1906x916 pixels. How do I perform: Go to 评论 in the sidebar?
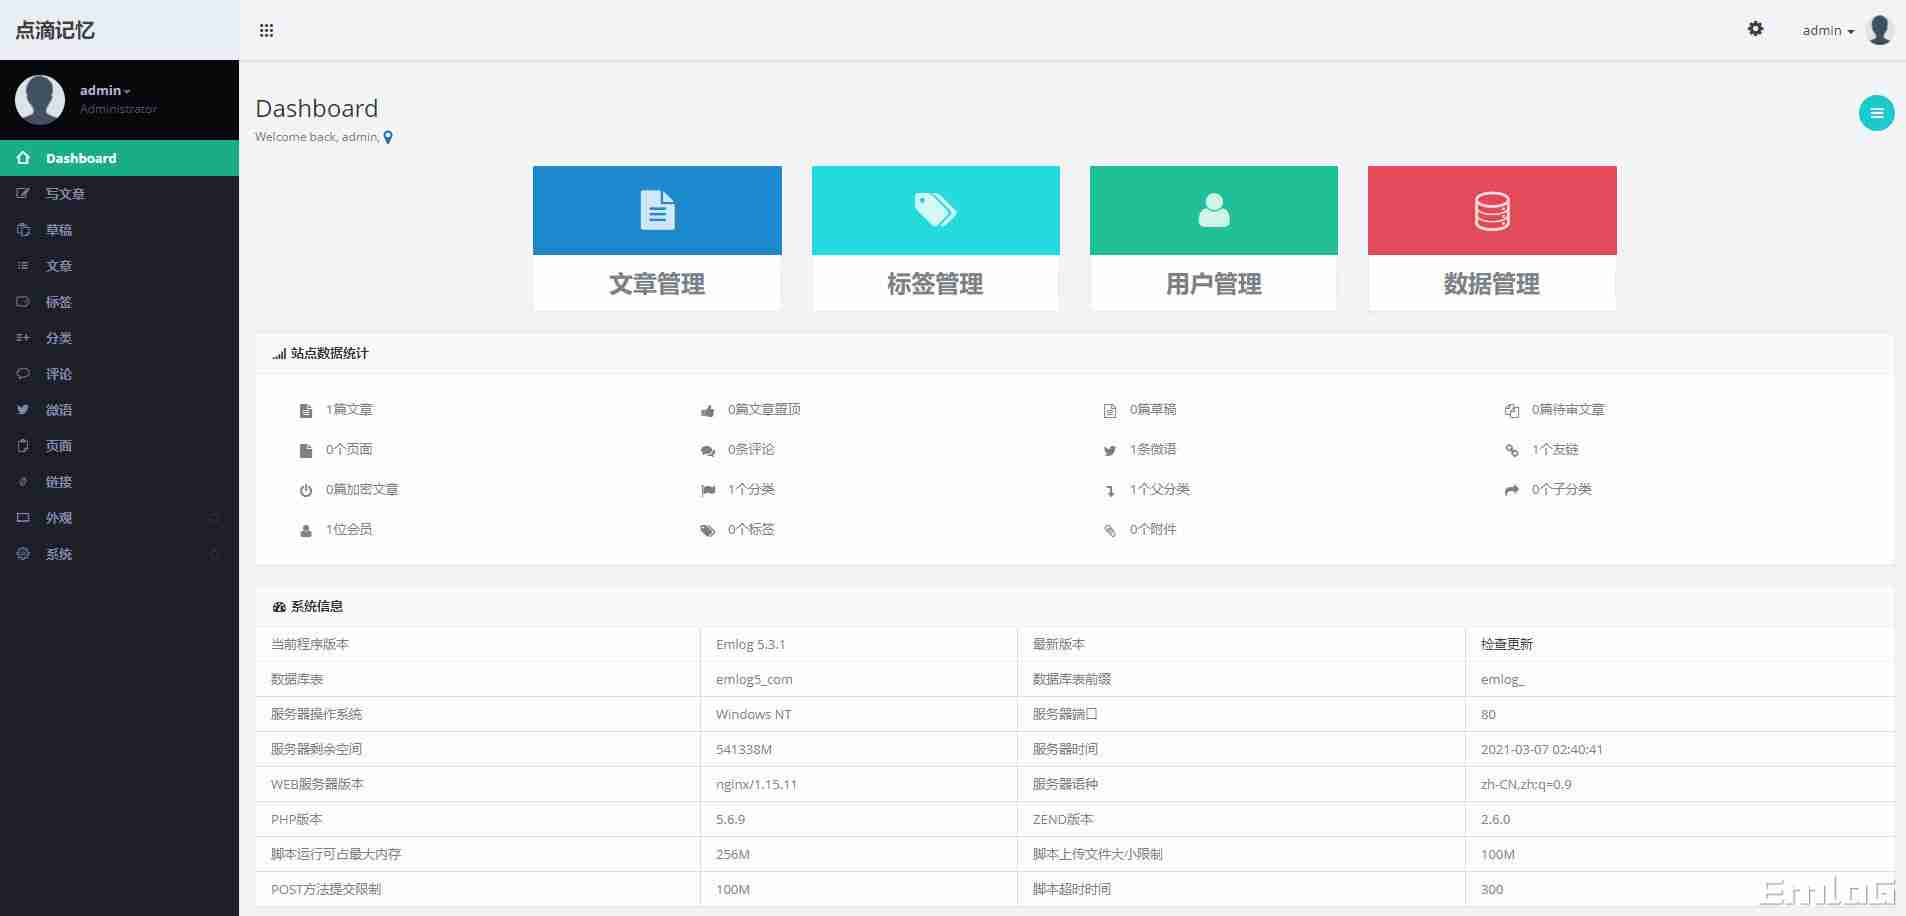[x=59, y=374]
